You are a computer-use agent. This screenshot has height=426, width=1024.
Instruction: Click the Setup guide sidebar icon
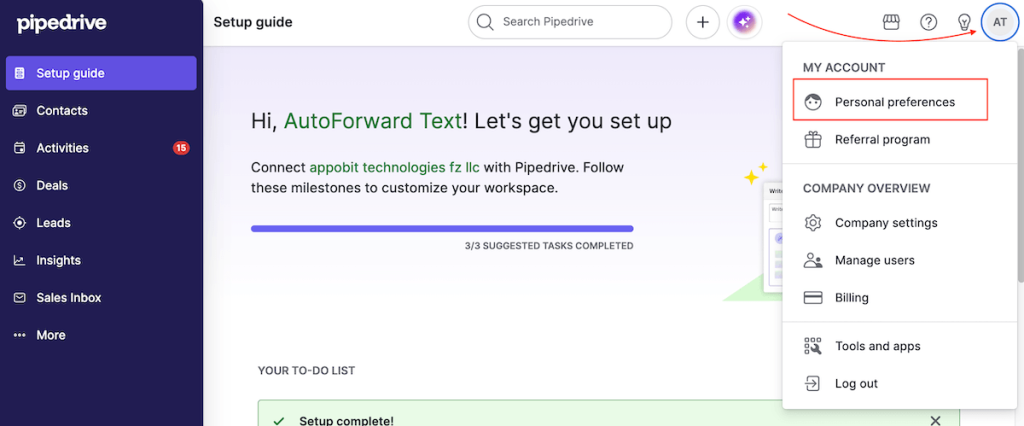(20, 73)
